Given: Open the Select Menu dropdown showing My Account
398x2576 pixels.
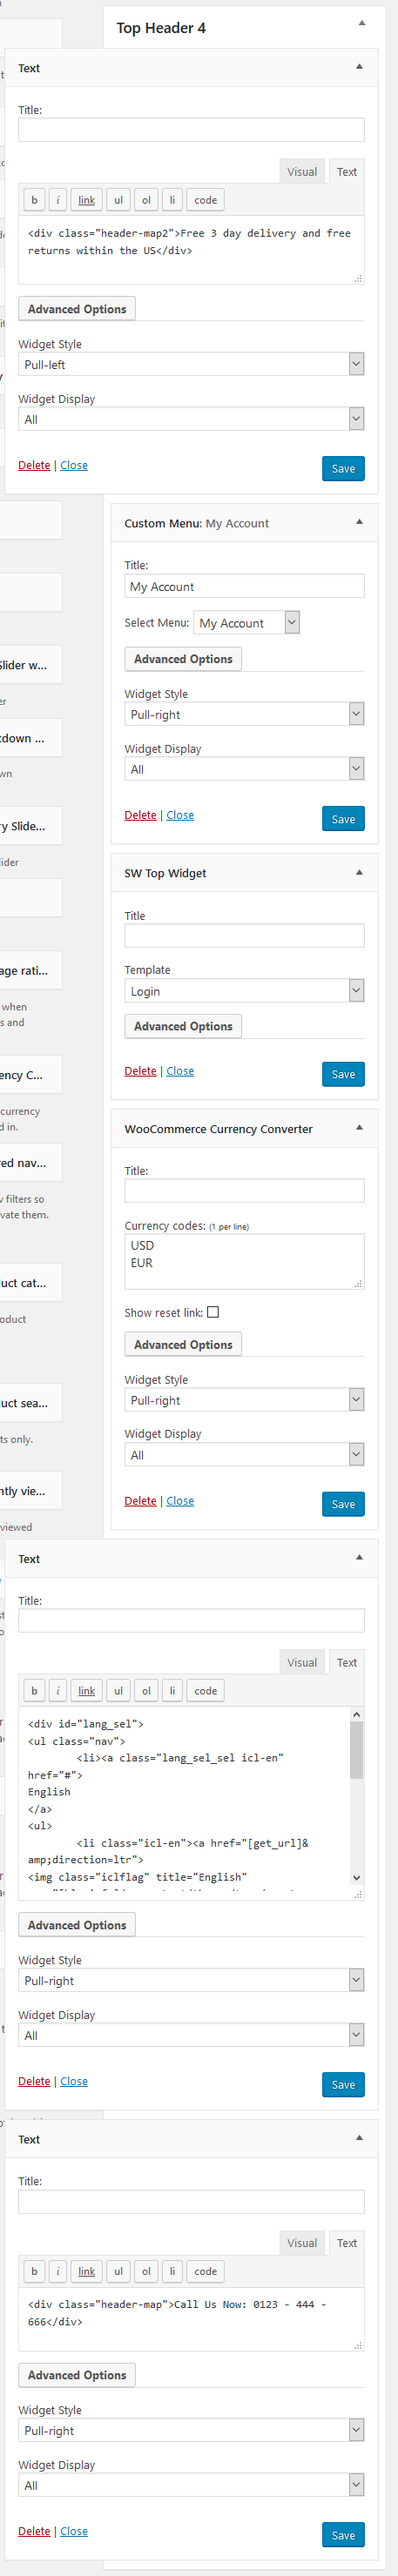Looking at the screenshot, I should [x=246, y=622].
